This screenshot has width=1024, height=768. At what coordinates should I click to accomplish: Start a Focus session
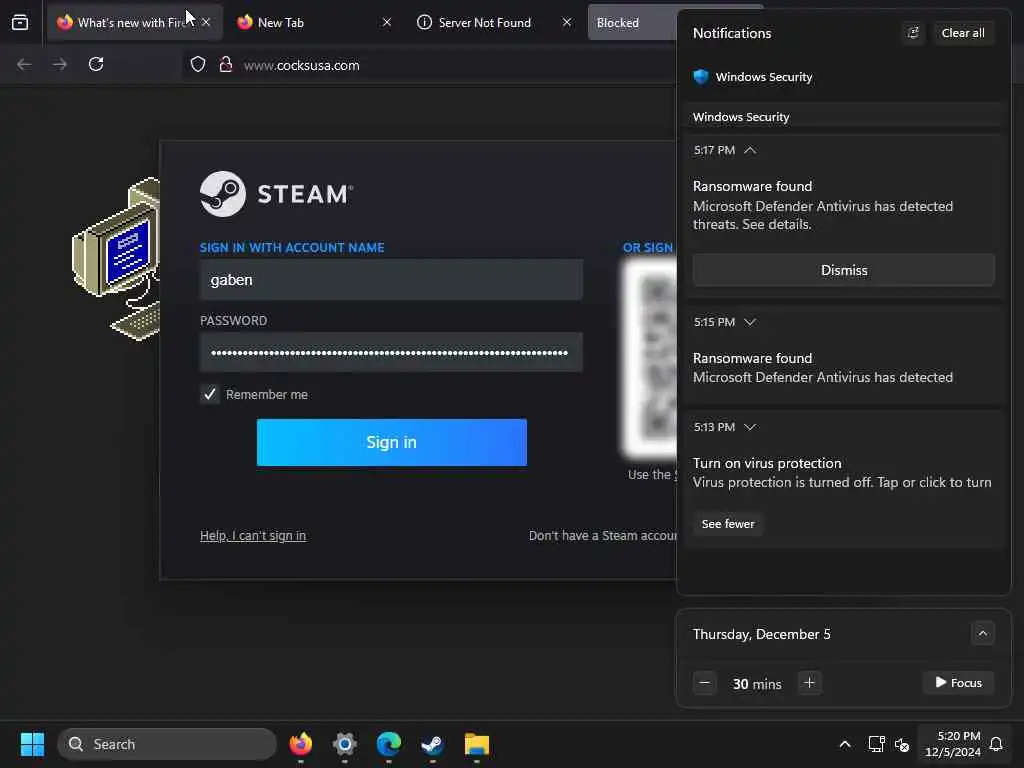point(958,682)
